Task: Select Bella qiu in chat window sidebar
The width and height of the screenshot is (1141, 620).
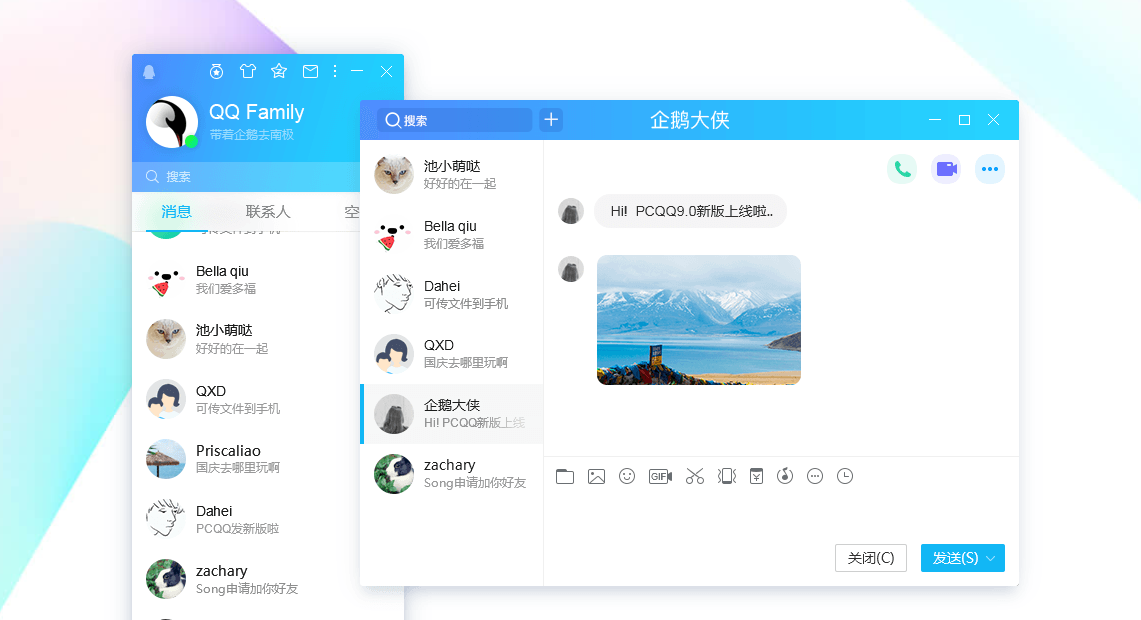Action: point(452,234)
